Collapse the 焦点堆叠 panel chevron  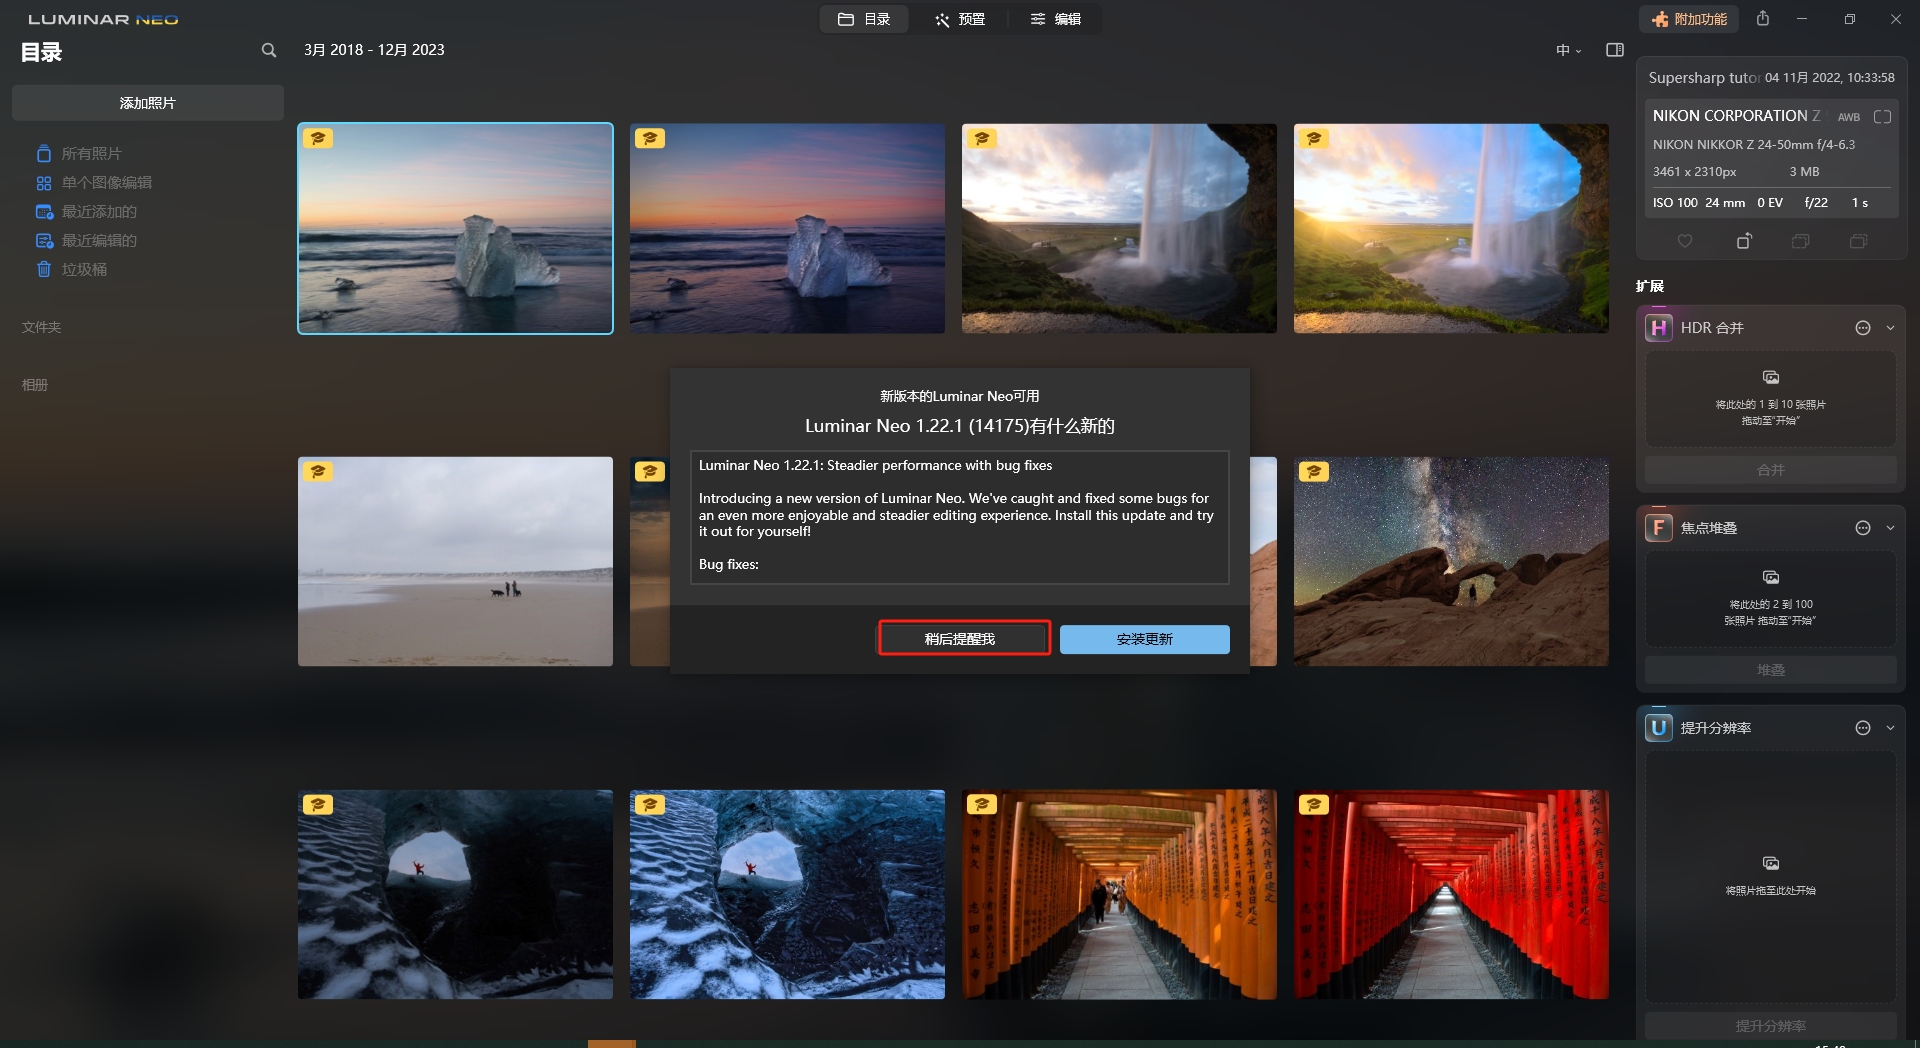coord(1890,528)
